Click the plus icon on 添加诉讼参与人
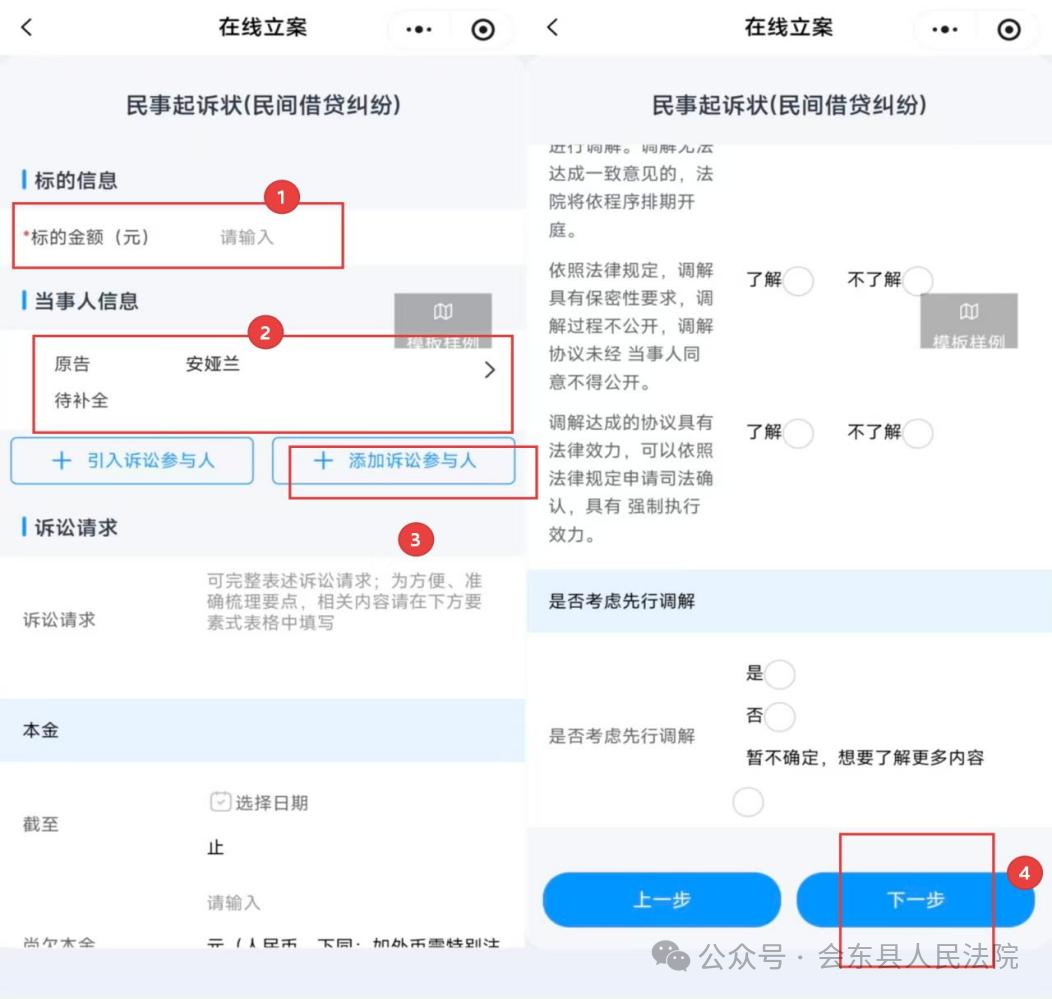 (323, 460)
